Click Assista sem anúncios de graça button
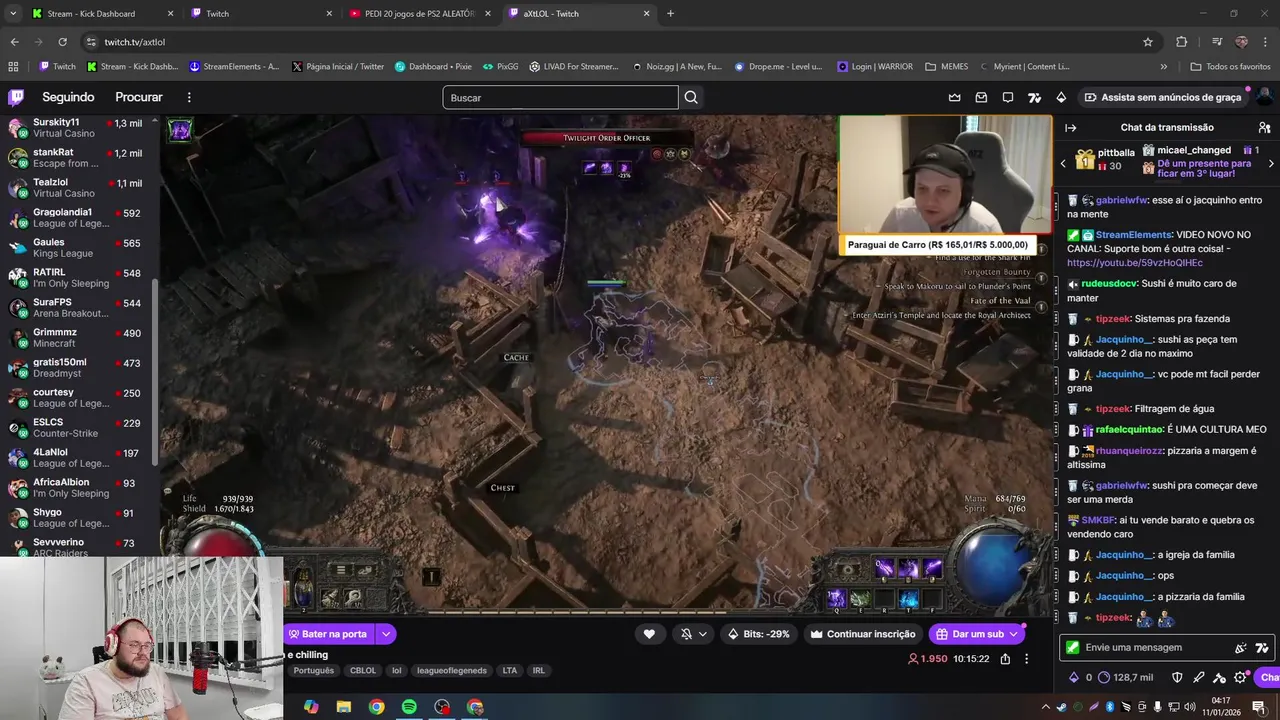Screen dimensions: 1280x720 (x=1161, y=97)
